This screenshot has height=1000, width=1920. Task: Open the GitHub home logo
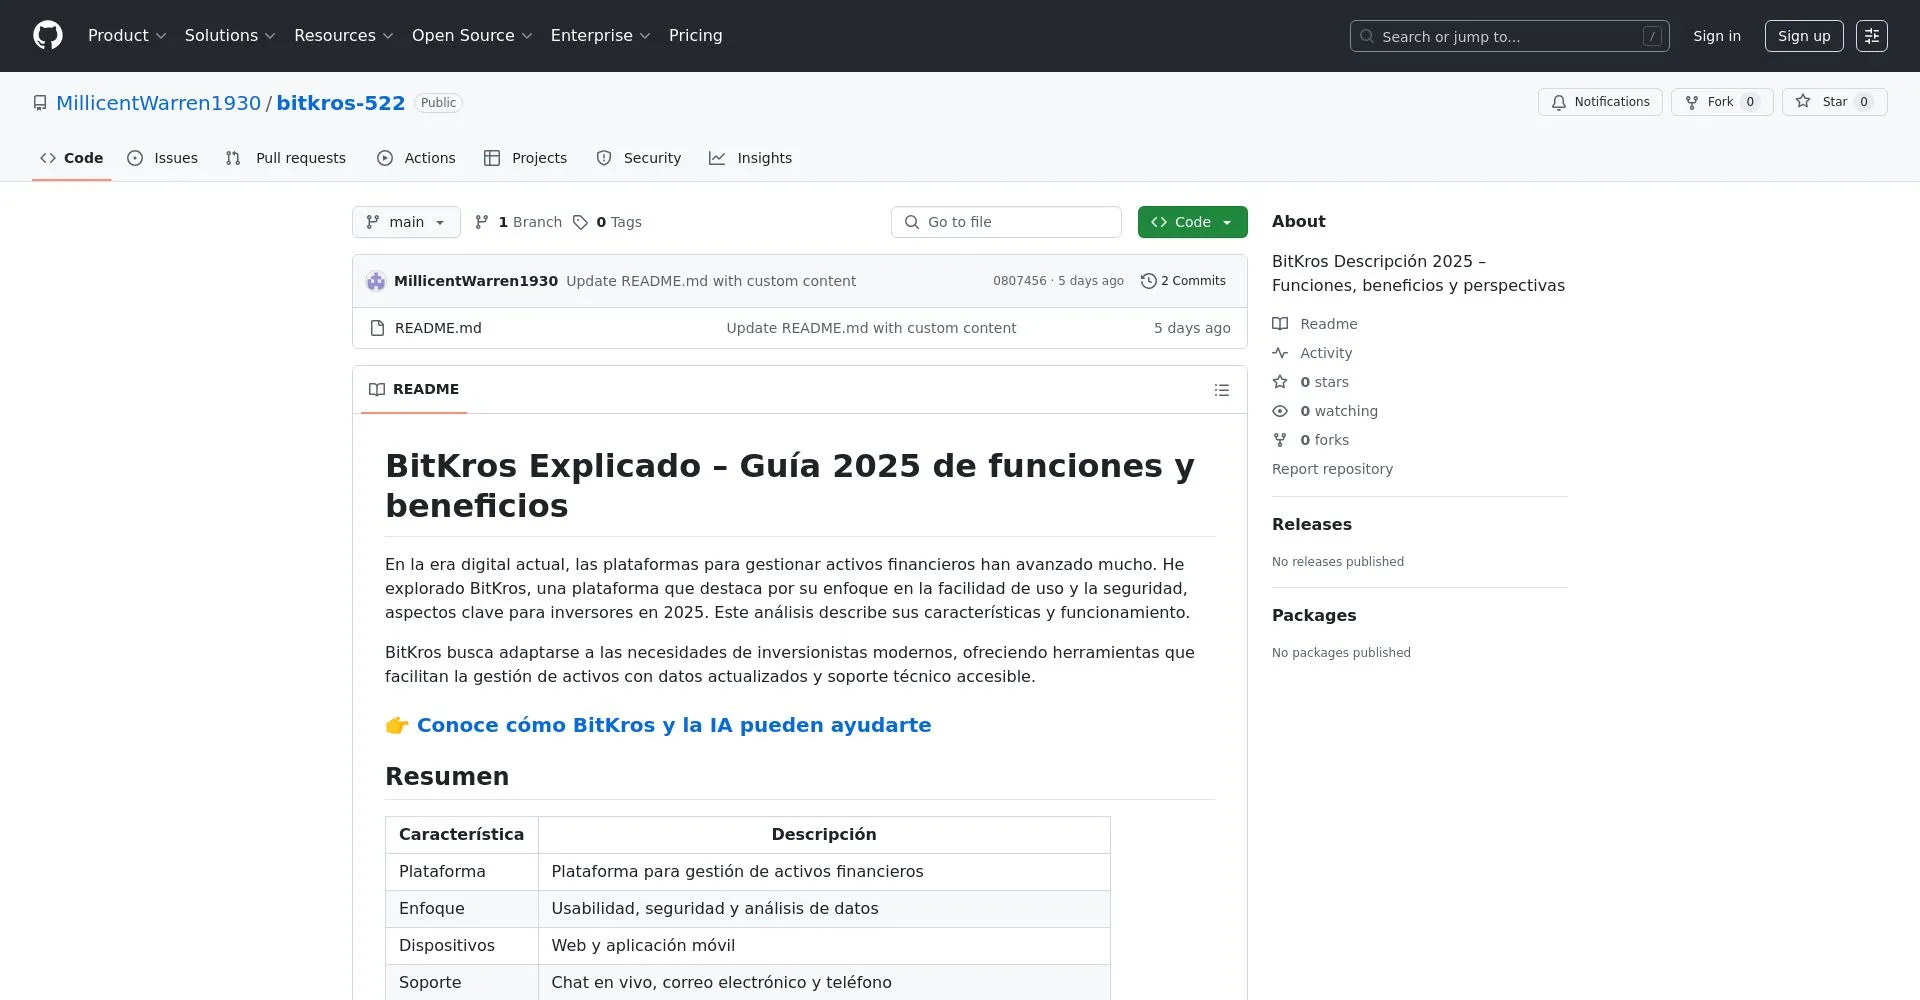point(48,36)
